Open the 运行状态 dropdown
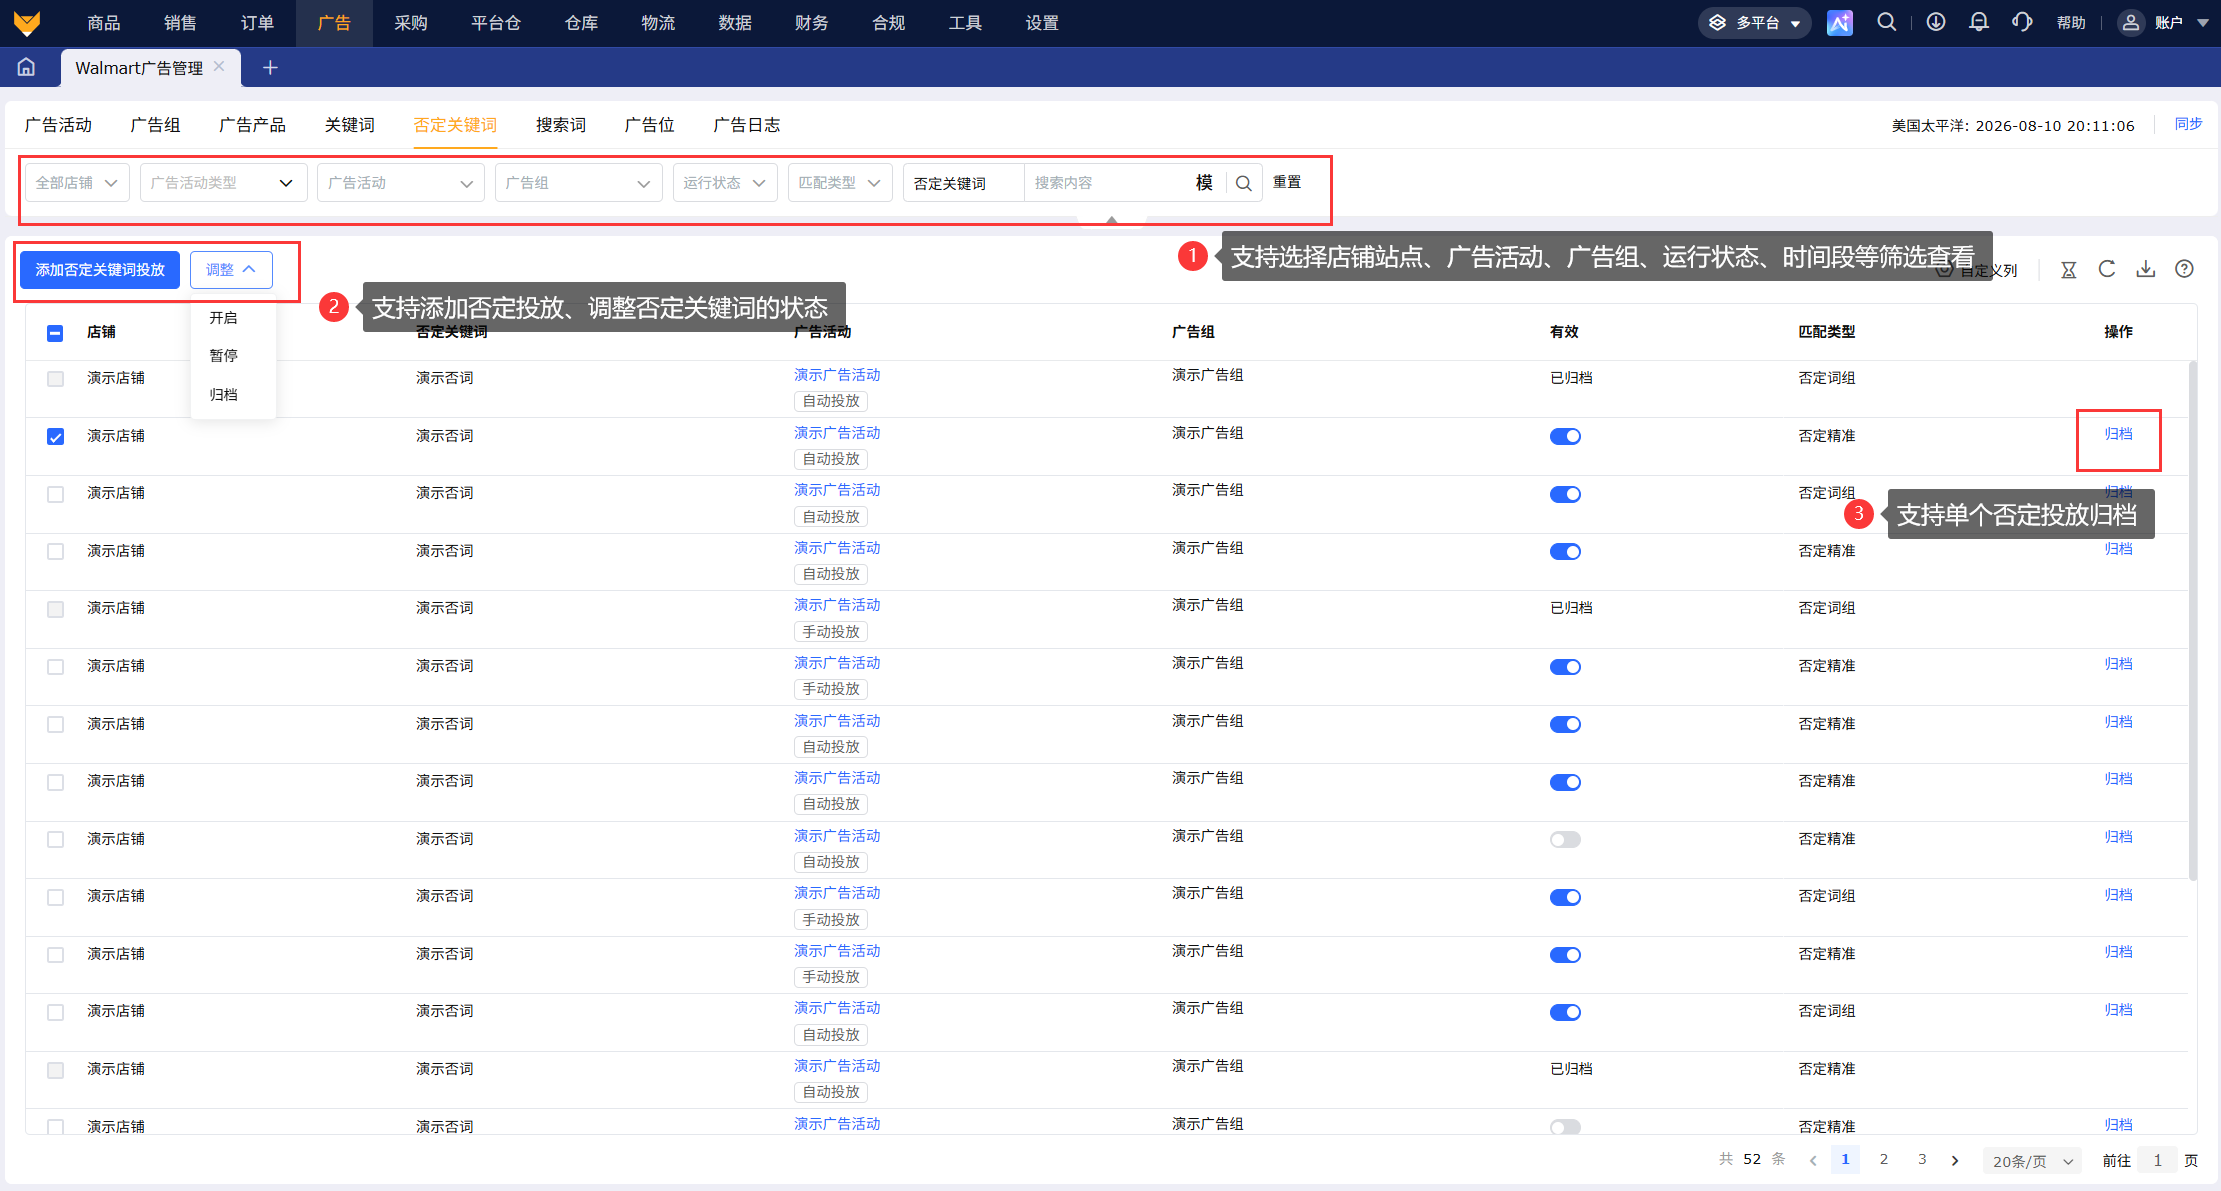Viewport: 2221px width, 1191px height. (725, 183)
